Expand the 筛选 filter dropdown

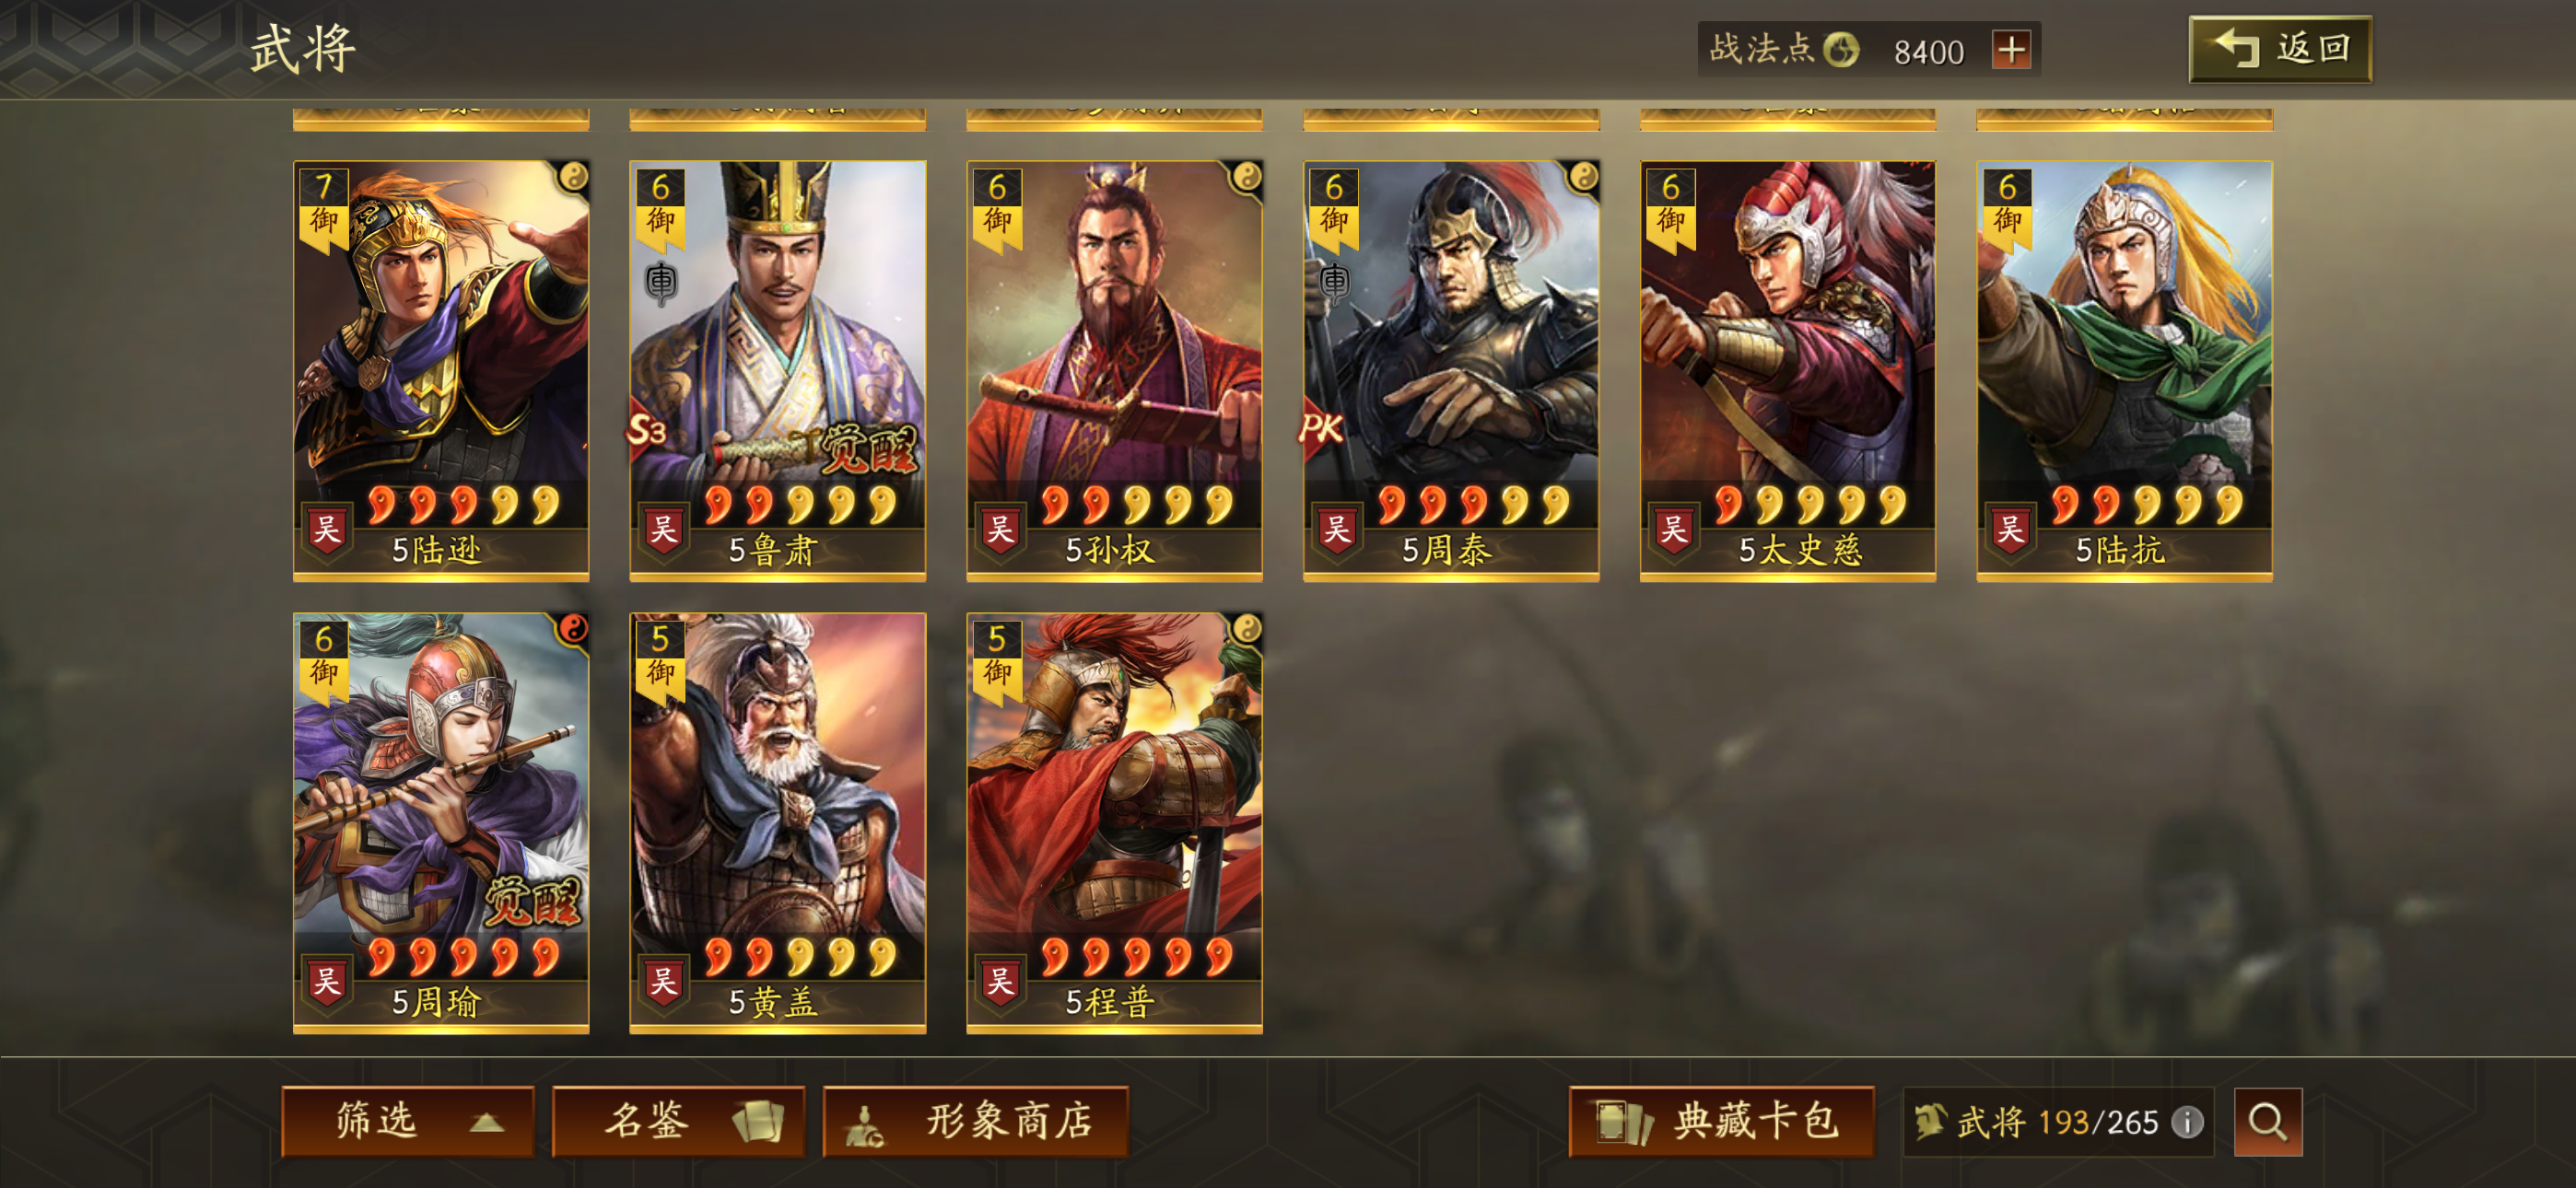click(407, 1121)
